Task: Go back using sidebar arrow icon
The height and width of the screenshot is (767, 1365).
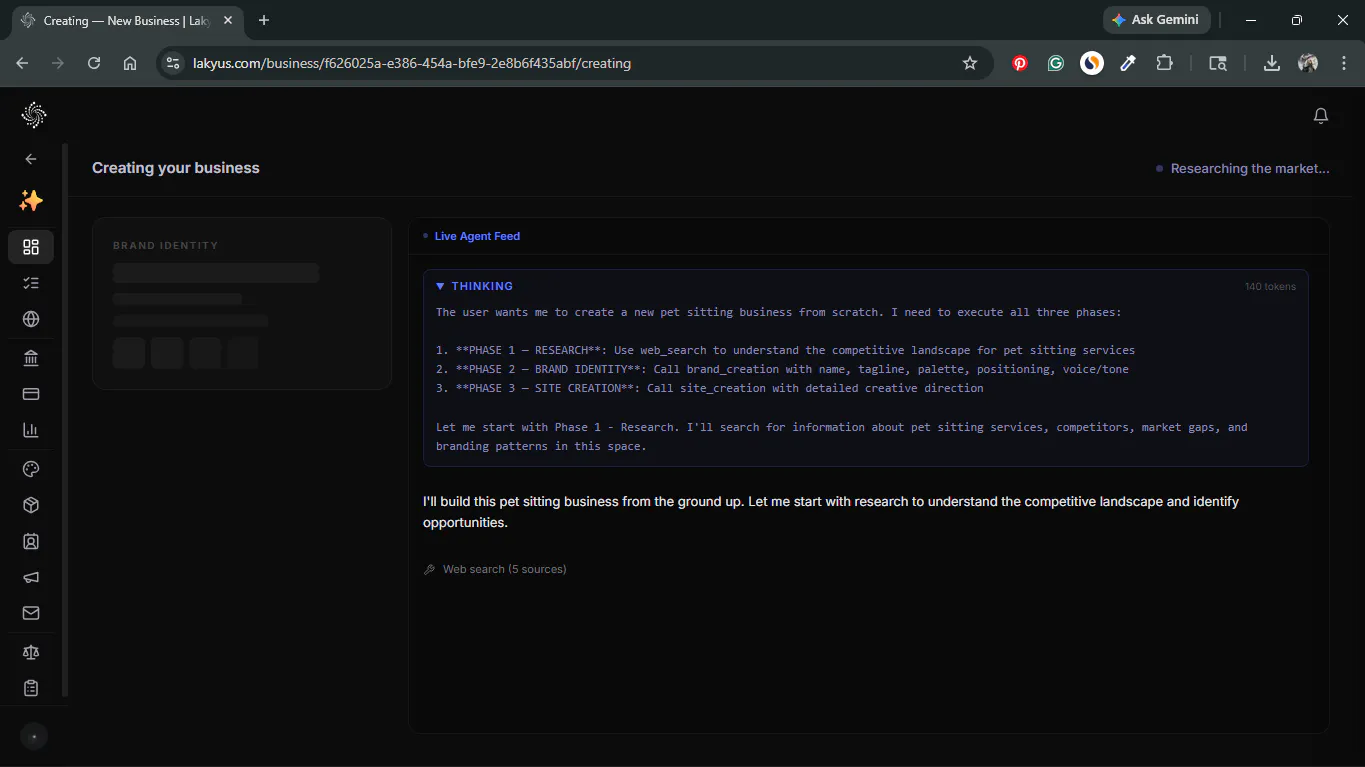Action: coord(31,159)
